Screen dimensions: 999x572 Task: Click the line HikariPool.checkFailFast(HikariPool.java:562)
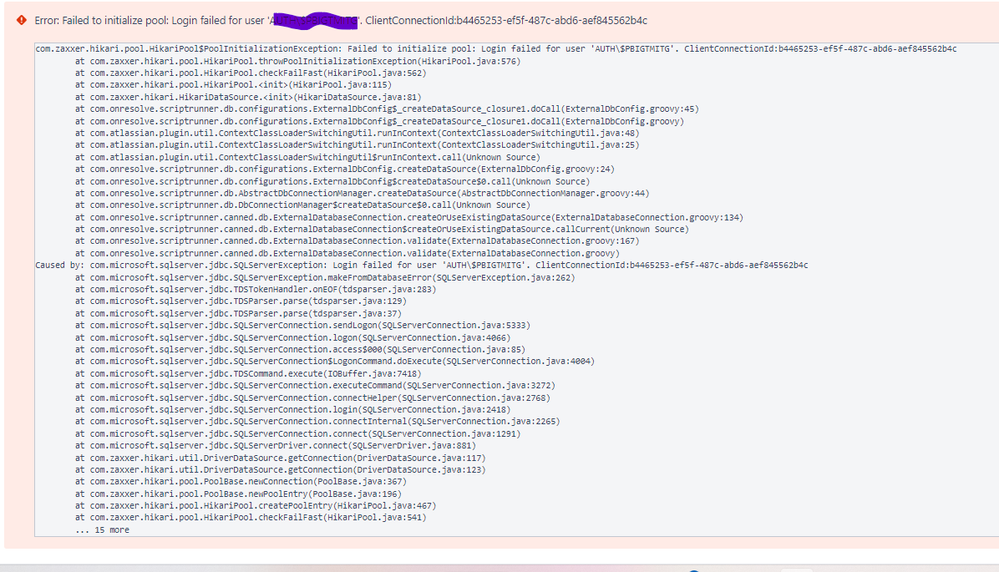[250, 73]
